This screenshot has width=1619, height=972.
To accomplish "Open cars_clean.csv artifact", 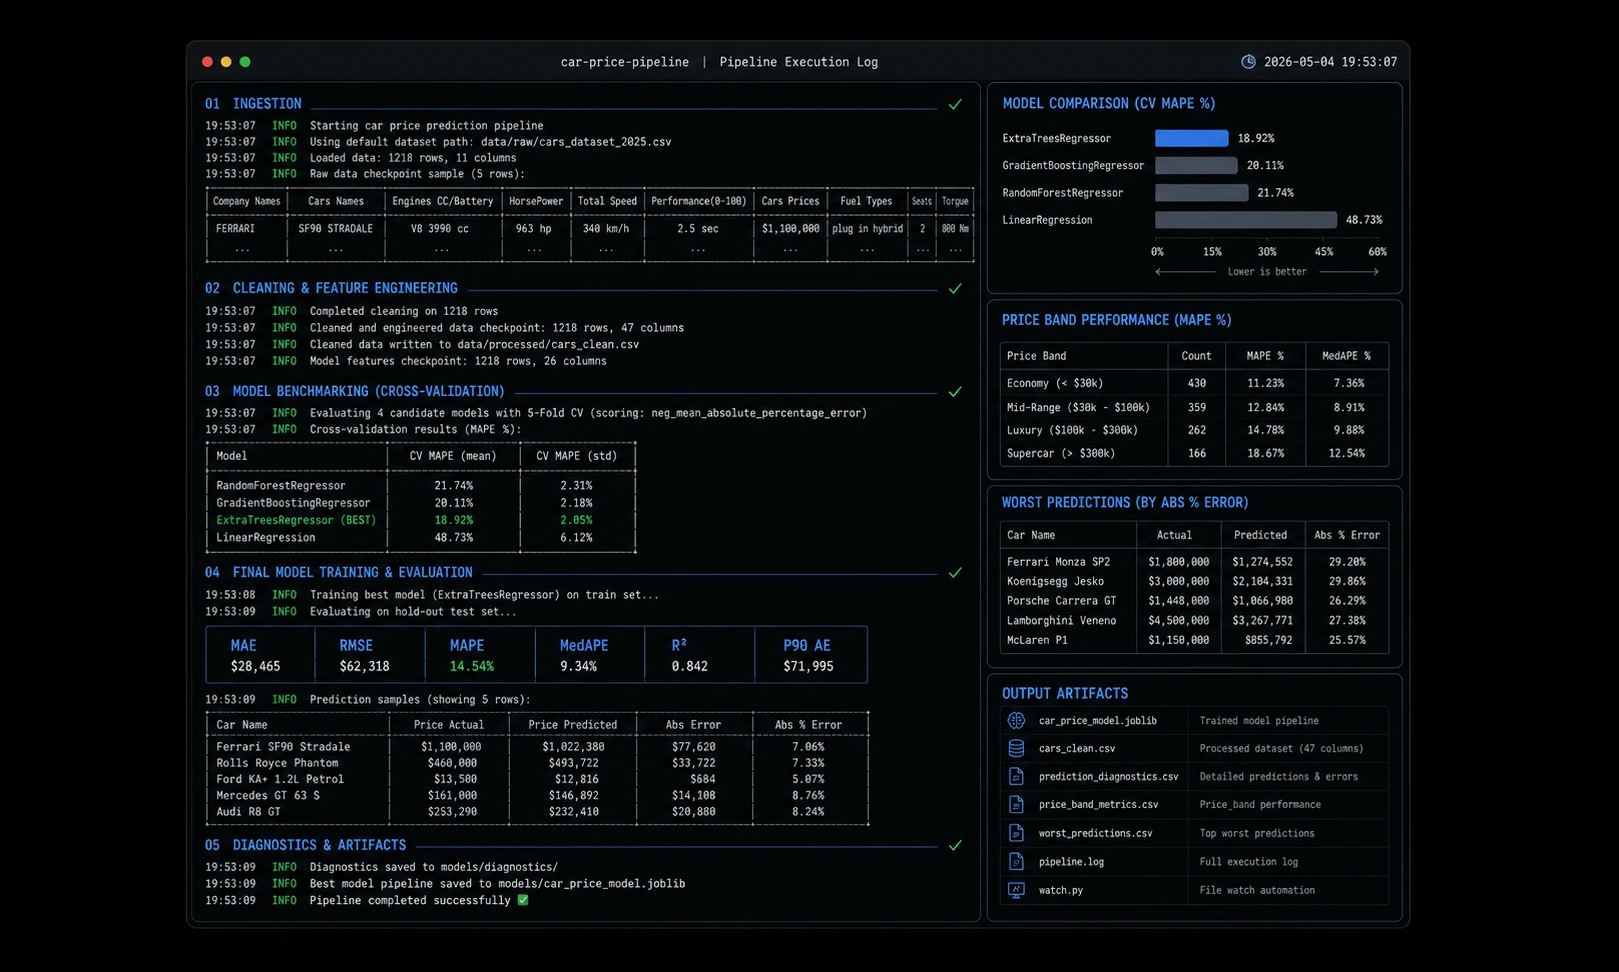I will tap(1076, 748).
